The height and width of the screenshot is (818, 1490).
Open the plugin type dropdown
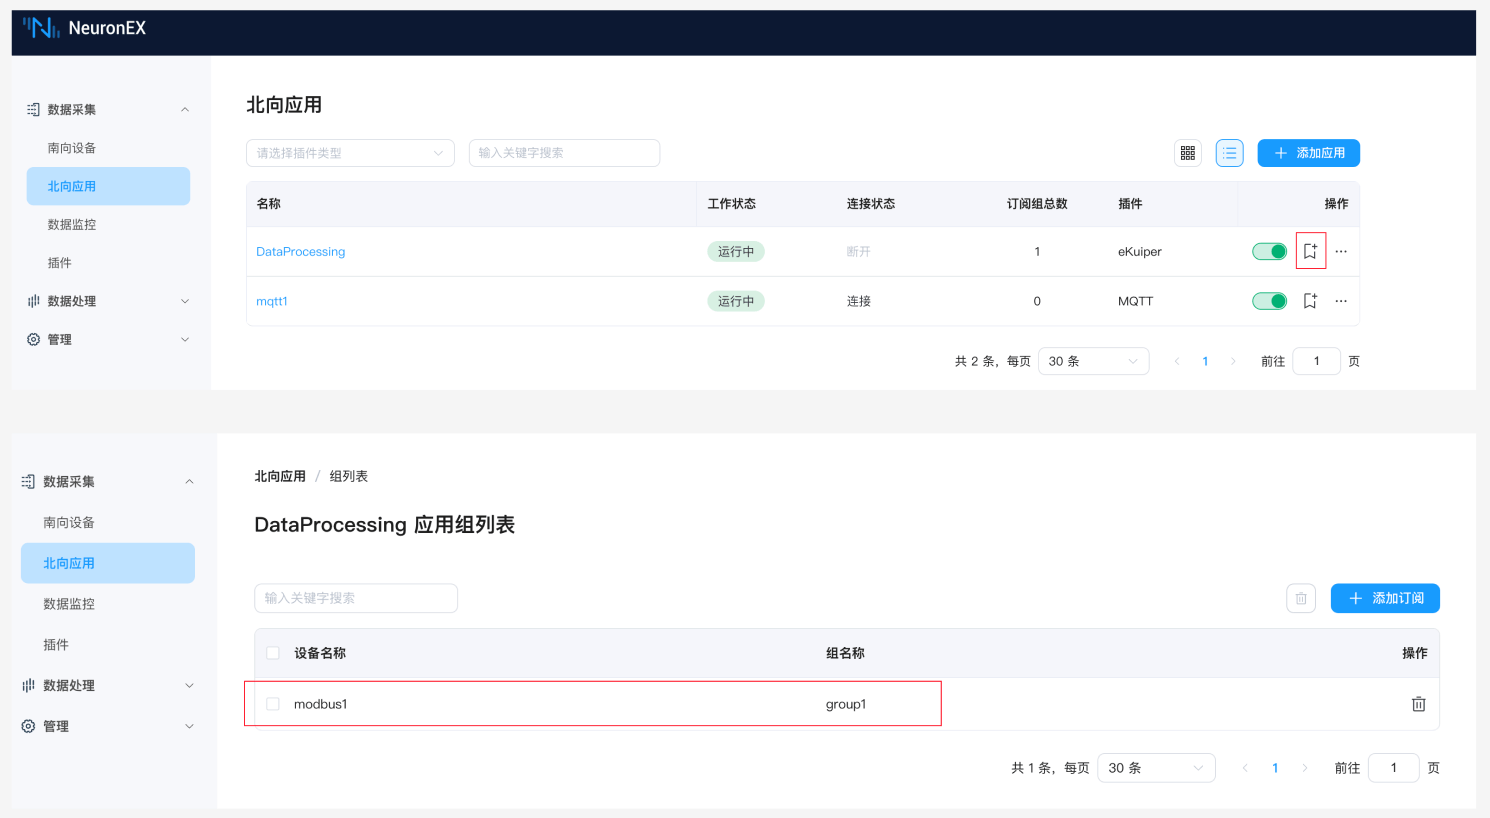point(350,153)
